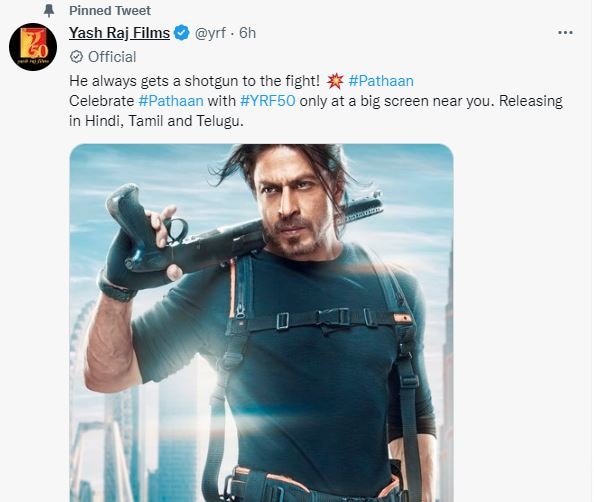Click the text 'Releasing in Hindi, Tamil and Telugu'
The image size is (594, 502).
(x=316, y=111)
